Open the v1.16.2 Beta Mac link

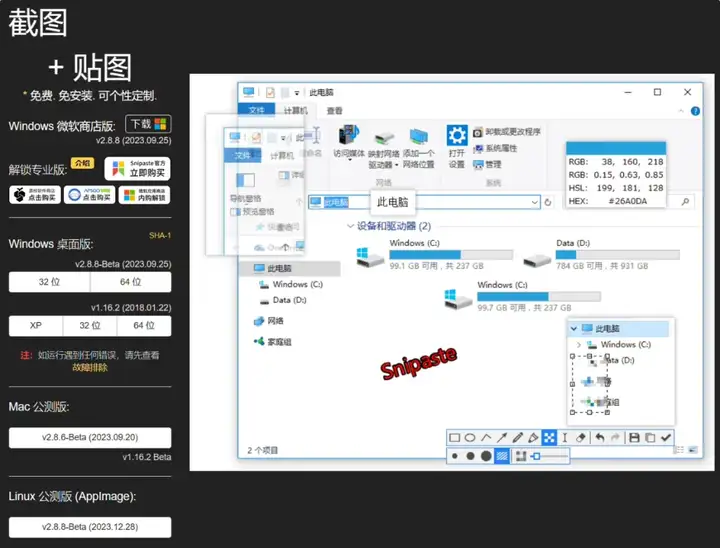[x=146, y=457]
